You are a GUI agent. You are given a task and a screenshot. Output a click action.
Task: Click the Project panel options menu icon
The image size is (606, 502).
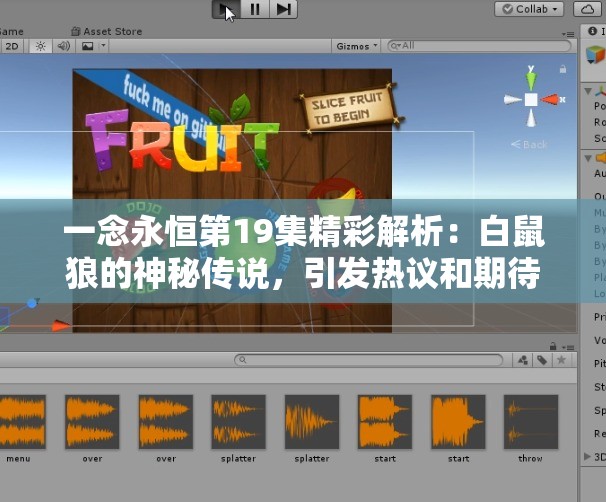tap(568, 347)
